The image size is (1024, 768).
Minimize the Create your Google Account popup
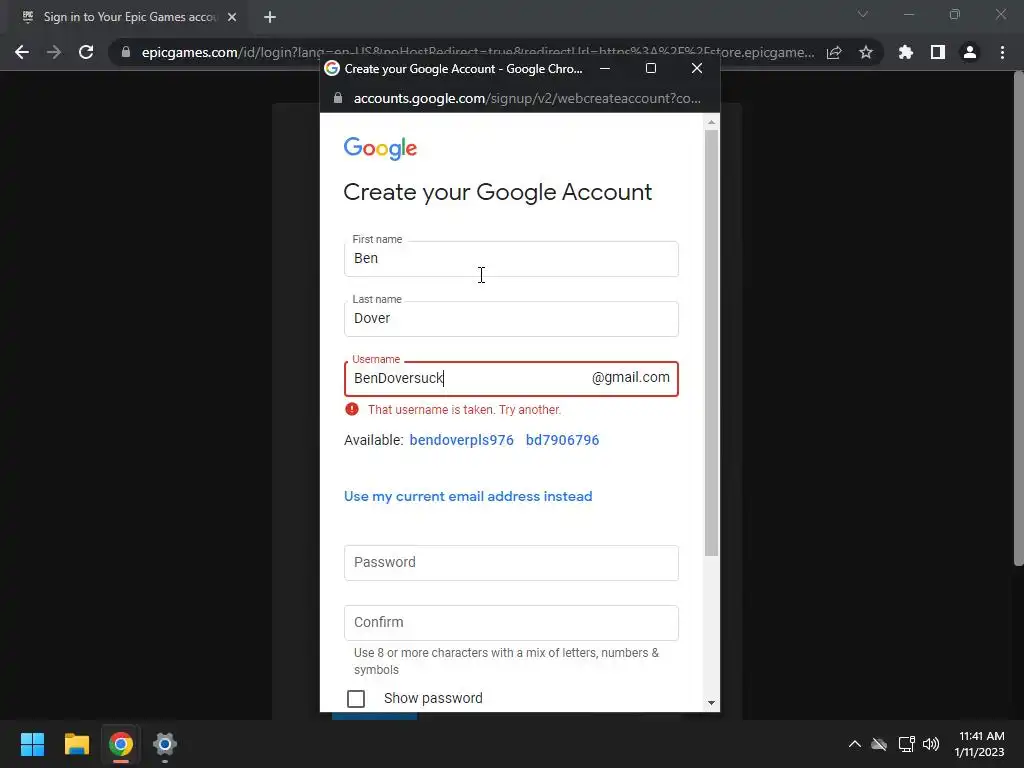coord(605,68)
